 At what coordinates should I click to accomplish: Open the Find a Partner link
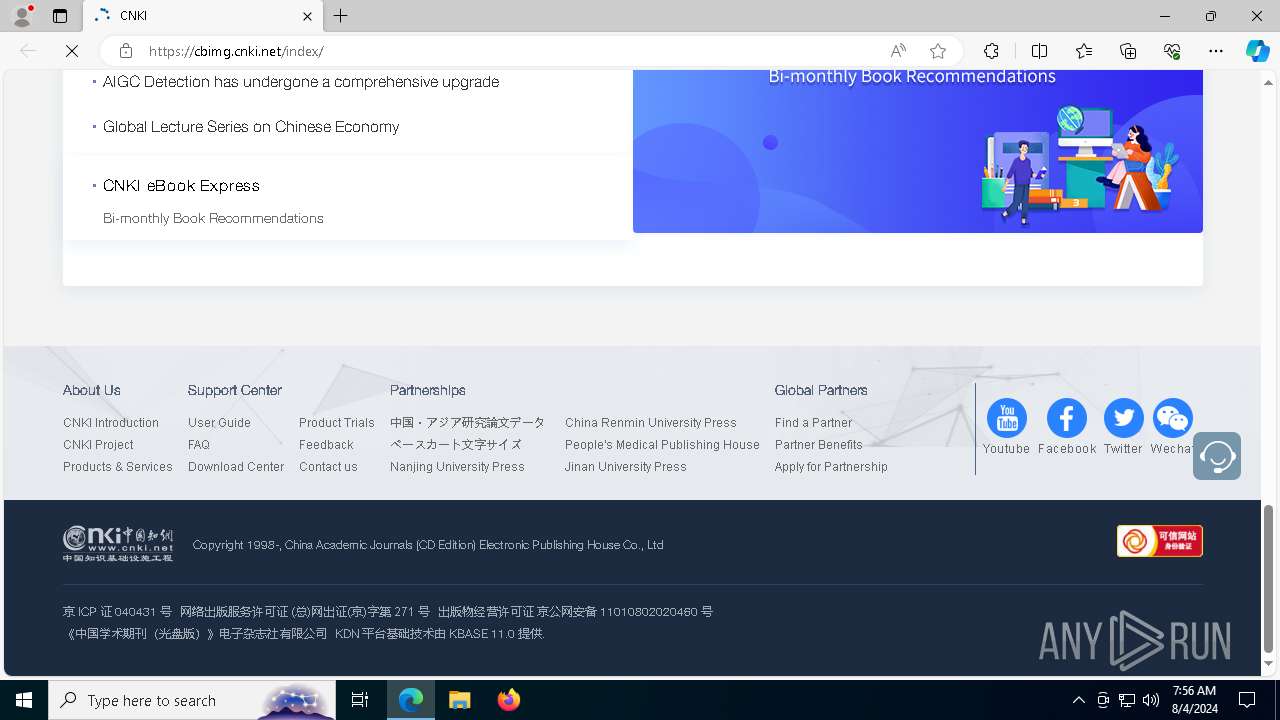pyautogui.click(x=813, y=423)
